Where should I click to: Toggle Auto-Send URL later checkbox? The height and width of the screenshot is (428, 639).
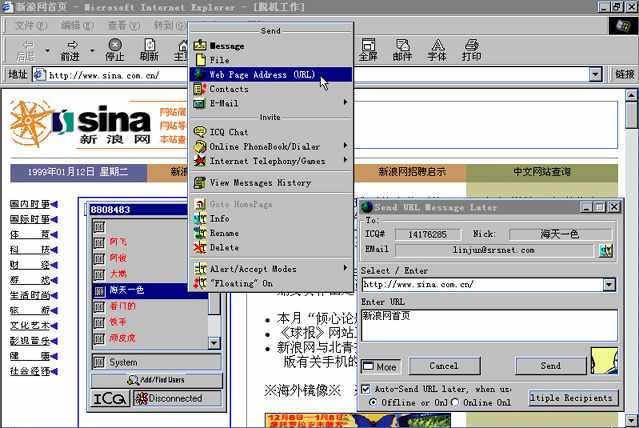pyautogui.click(x=366, y=389)
